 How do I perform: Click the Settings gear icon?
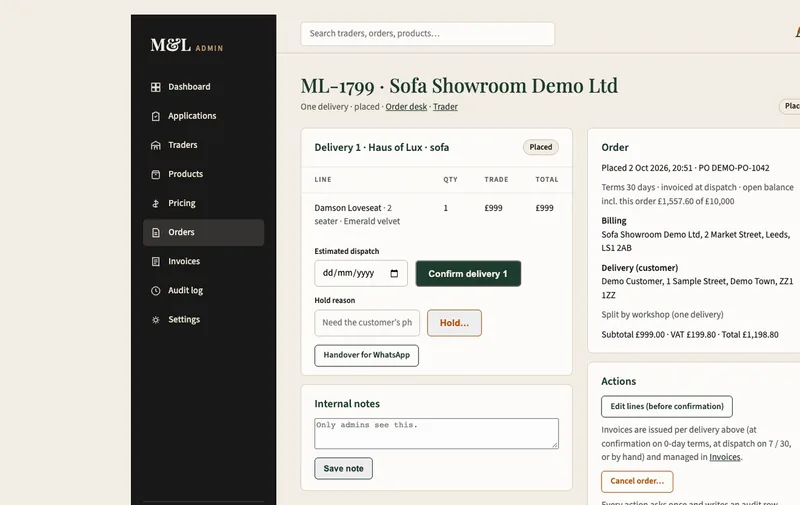[156, 320]
